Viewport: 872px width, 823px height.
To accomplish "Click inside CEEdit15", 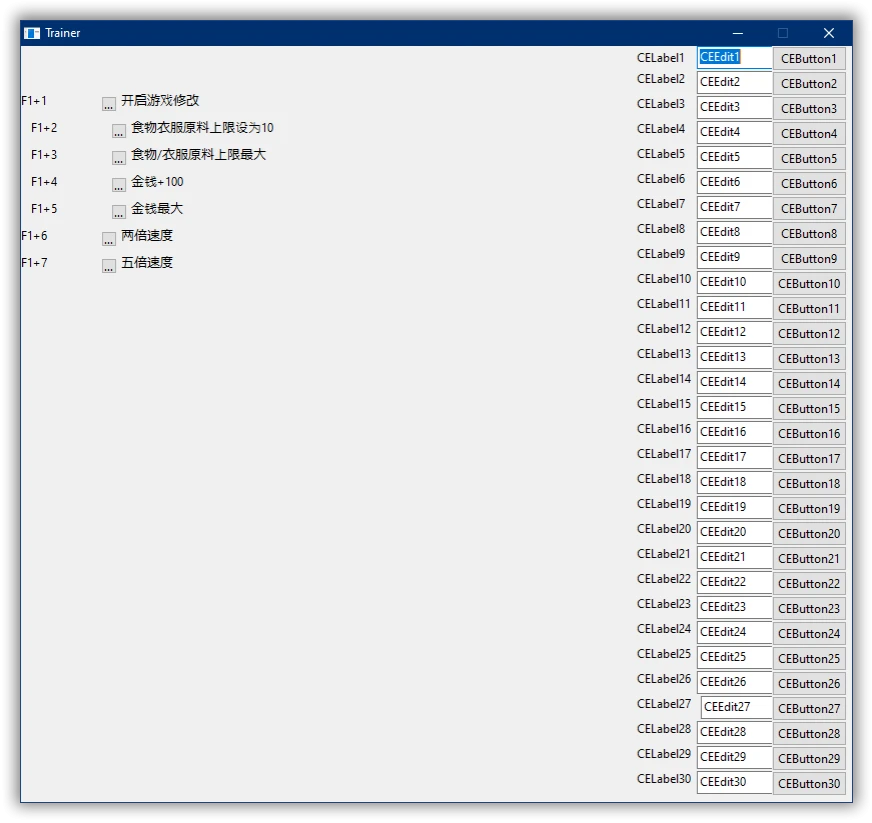I will (734, 408).
